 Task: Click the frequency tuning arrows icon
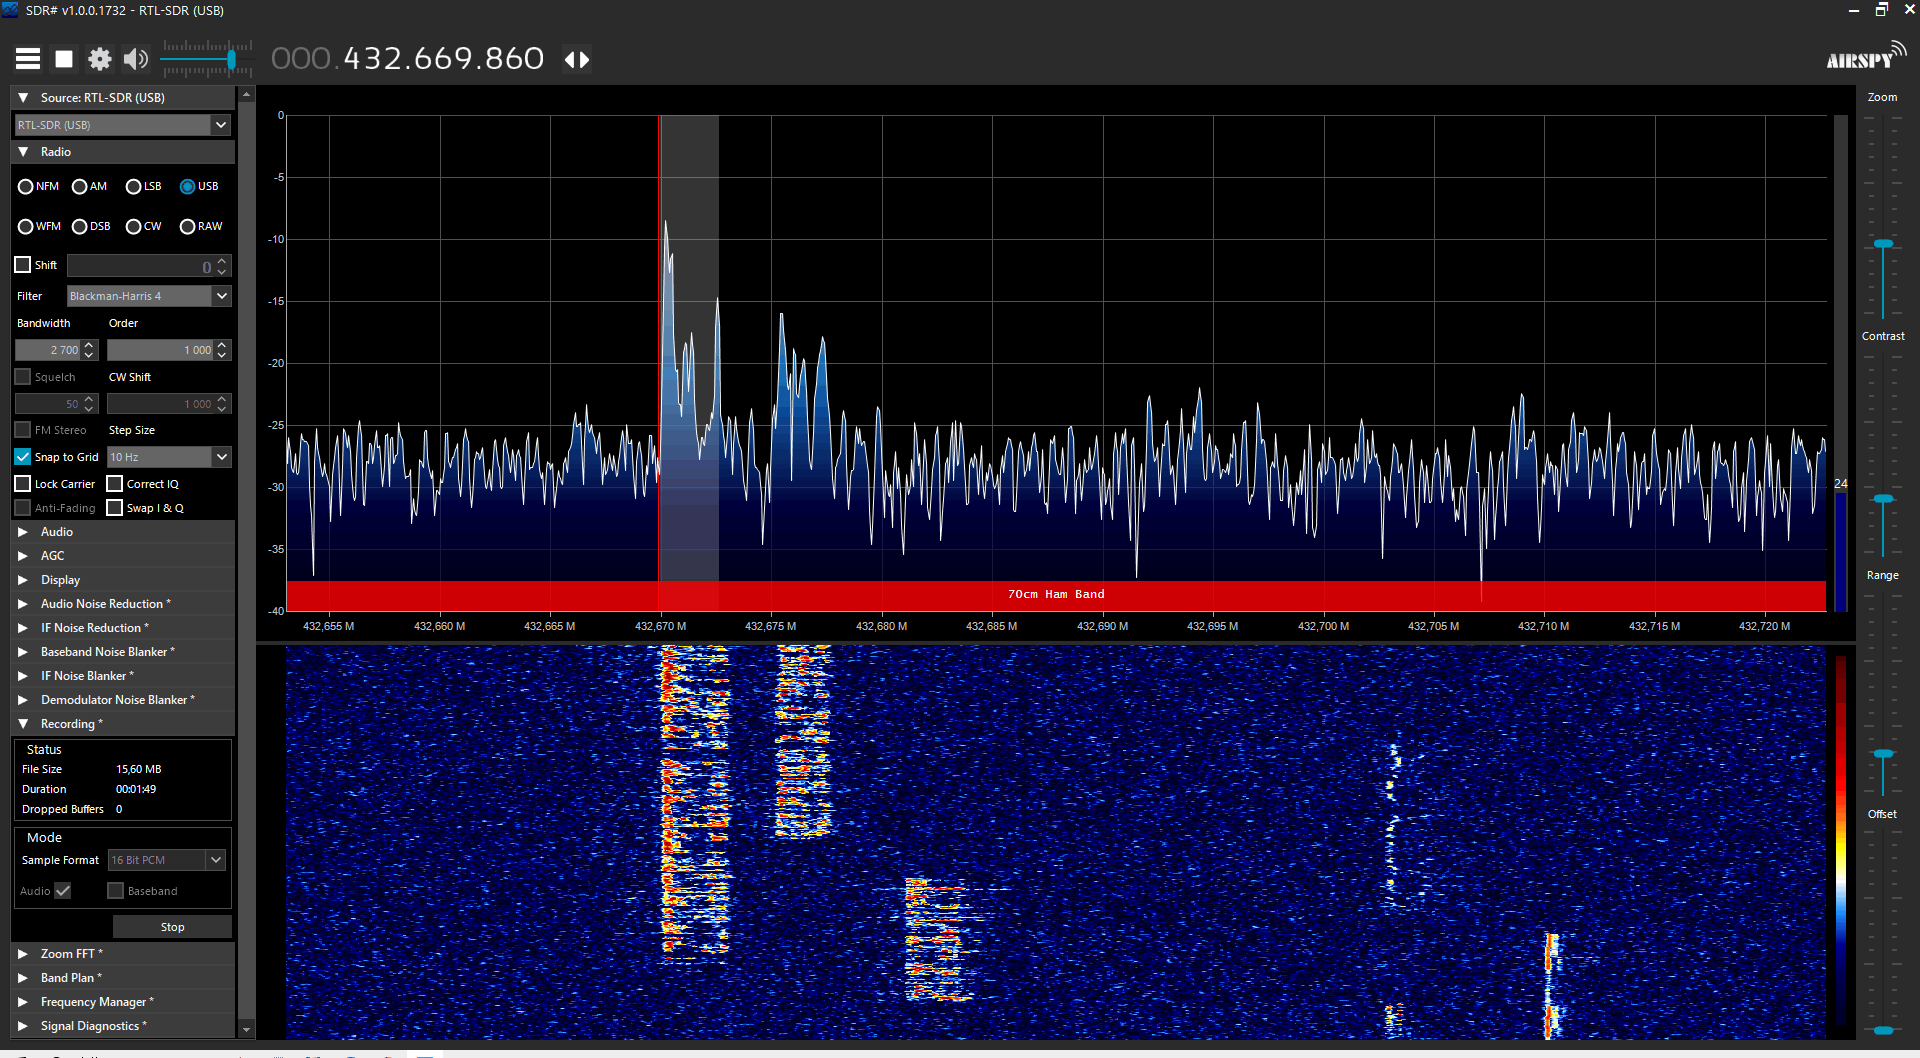(577, 59)
